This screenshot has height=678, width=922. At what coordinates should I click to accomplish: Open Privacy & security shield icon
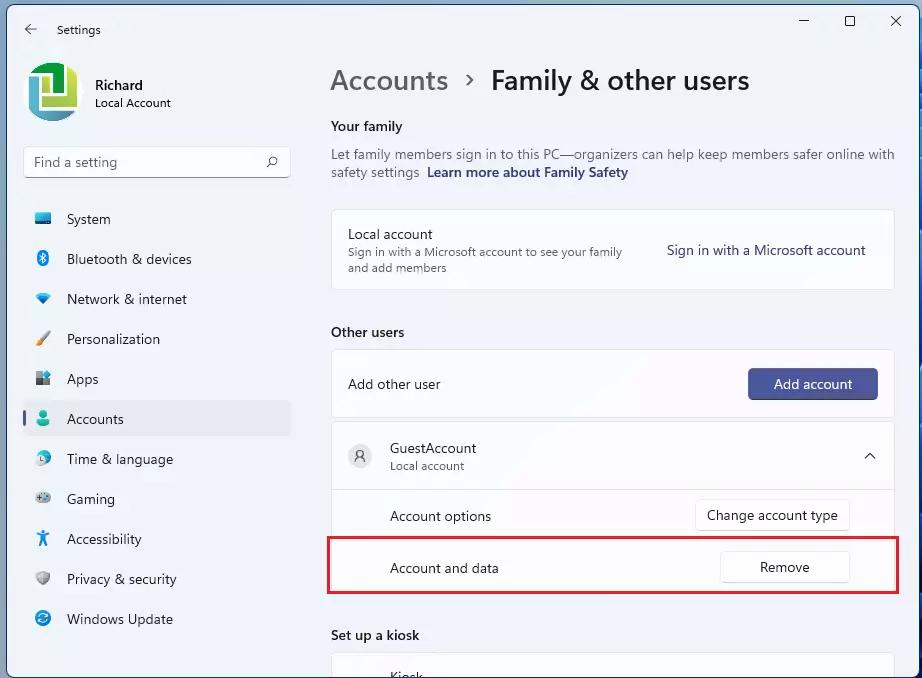coord(43,579)
